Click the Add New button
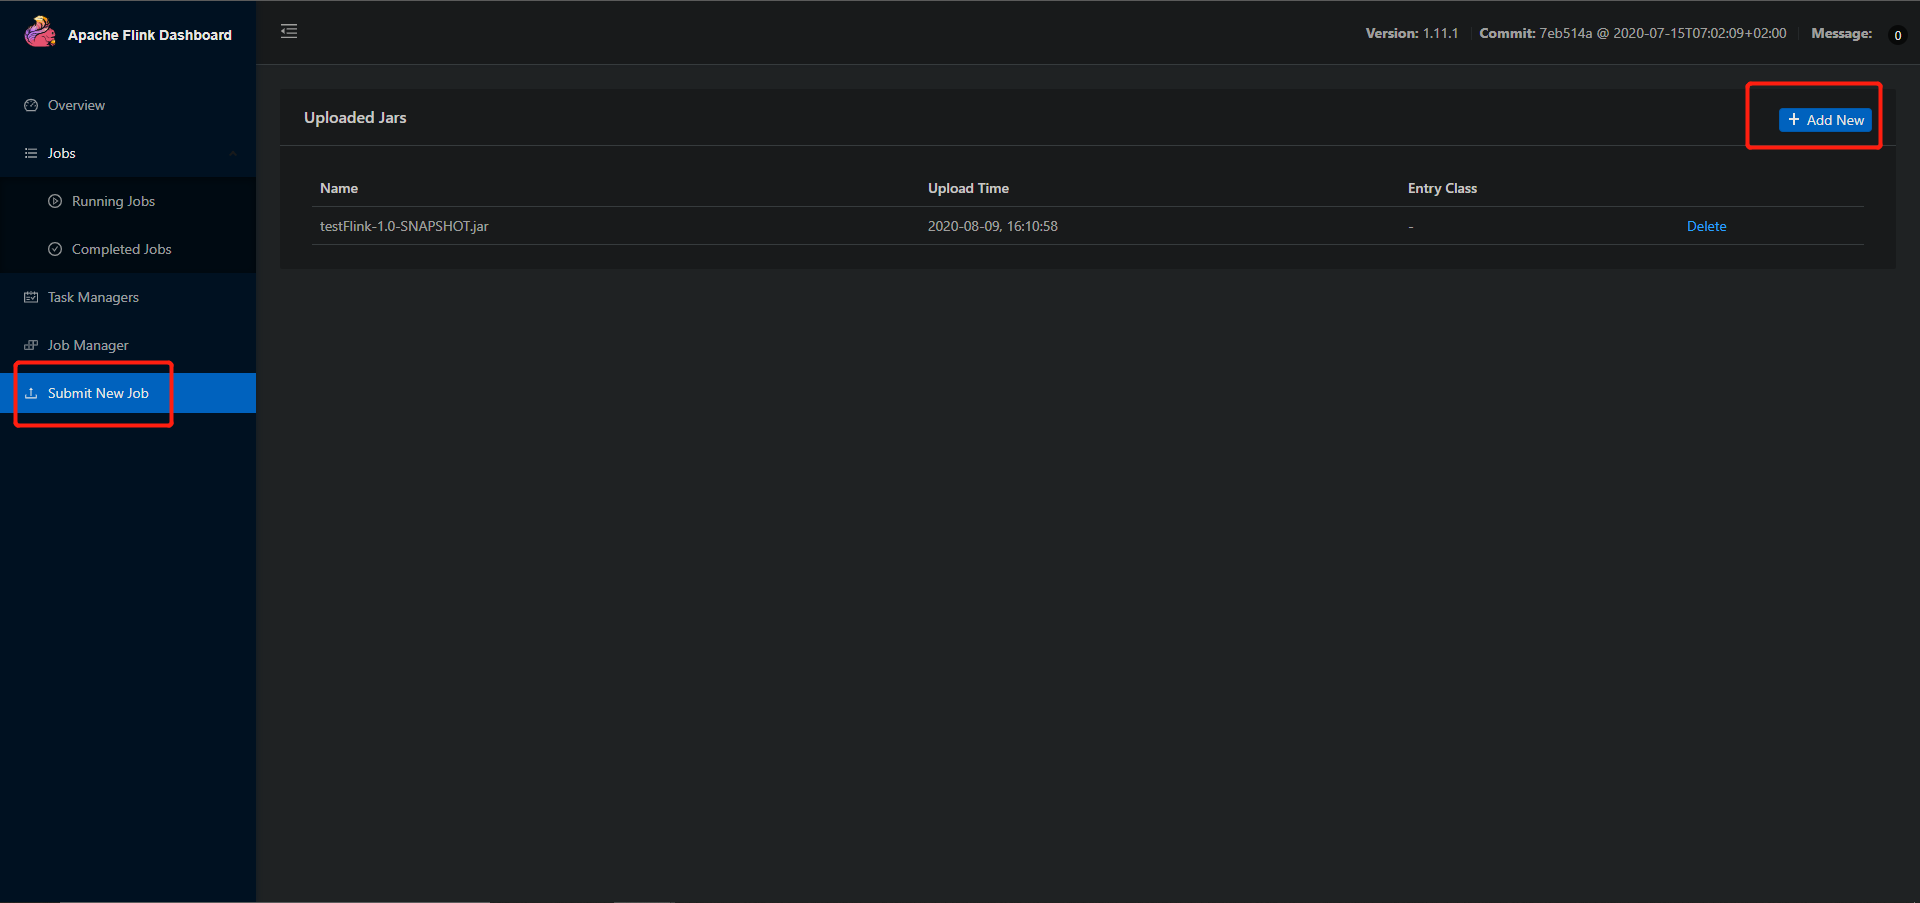Screen dimensions: 1920x903 pyautogui.click(x=1825, y=120)
